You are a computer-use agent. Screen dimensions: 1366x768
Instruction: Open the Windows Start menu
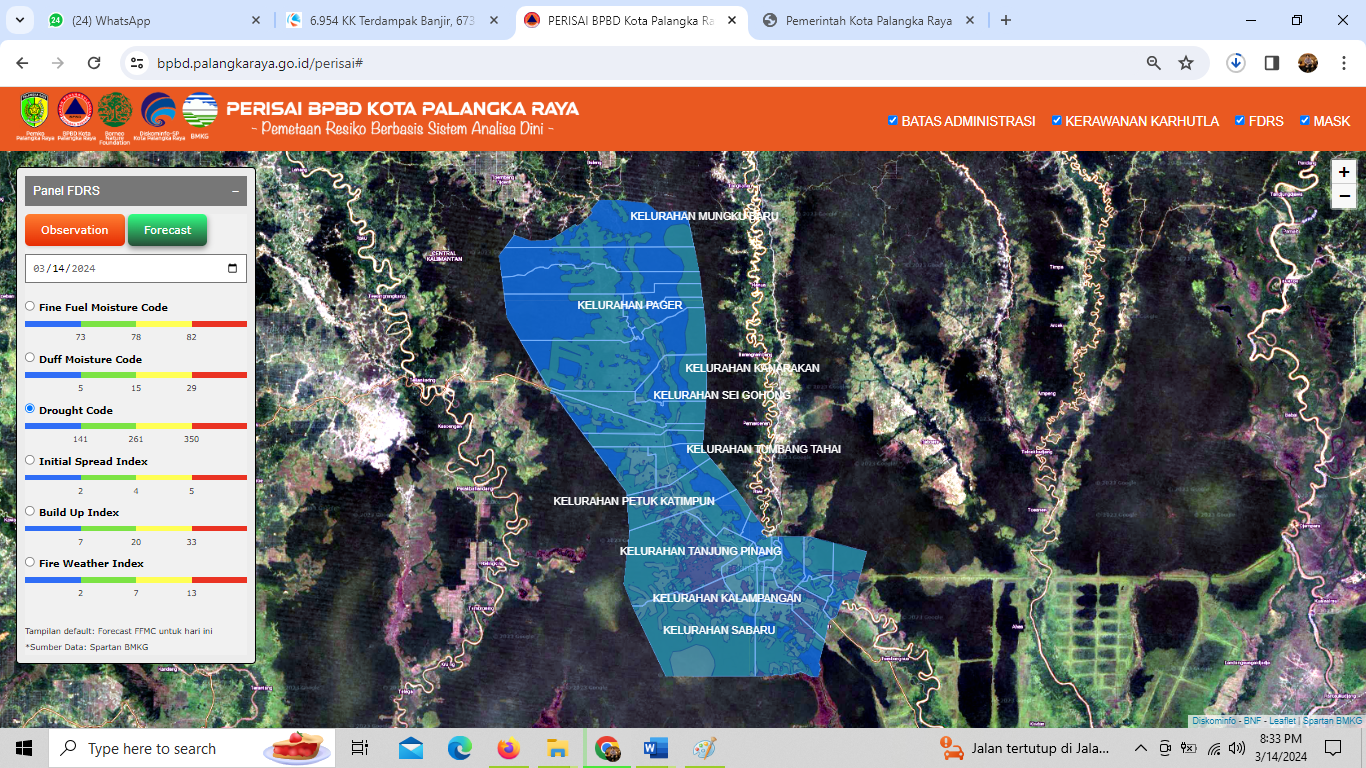24,748
